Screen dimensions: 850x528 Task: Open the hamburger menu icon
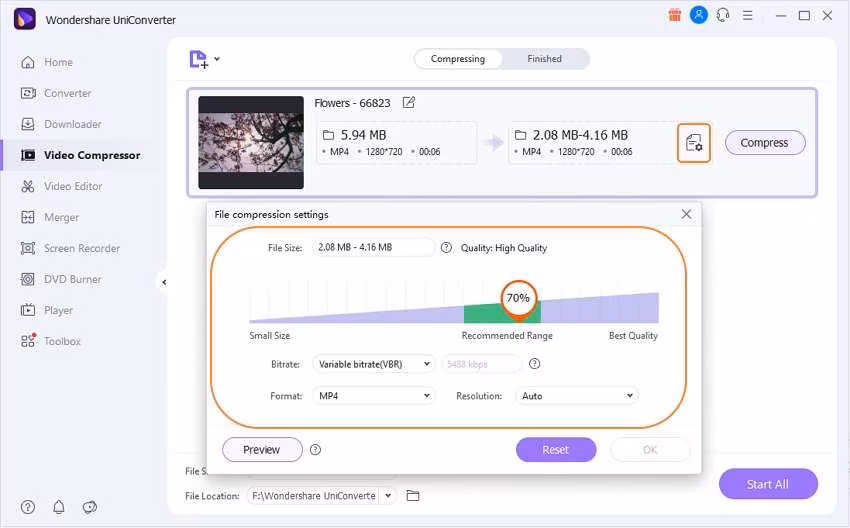(x=748, y=16)
